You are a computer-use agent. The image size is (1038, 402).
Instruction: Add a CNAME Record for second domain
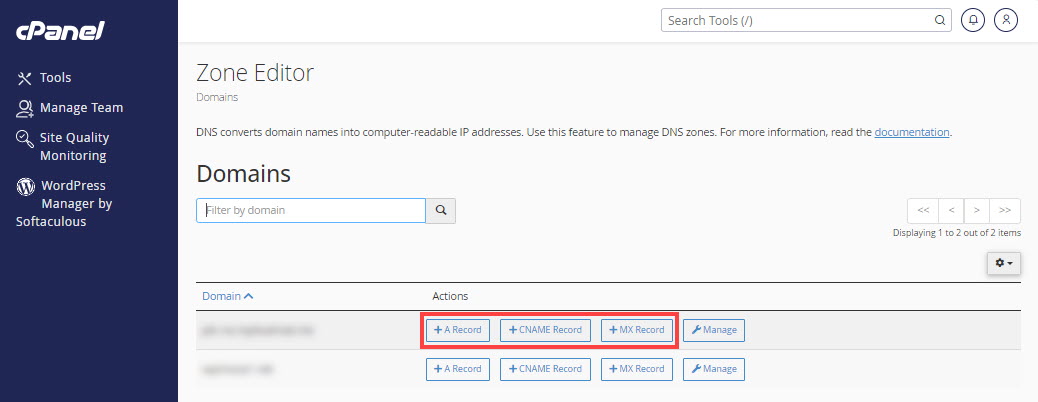point(546,369)
